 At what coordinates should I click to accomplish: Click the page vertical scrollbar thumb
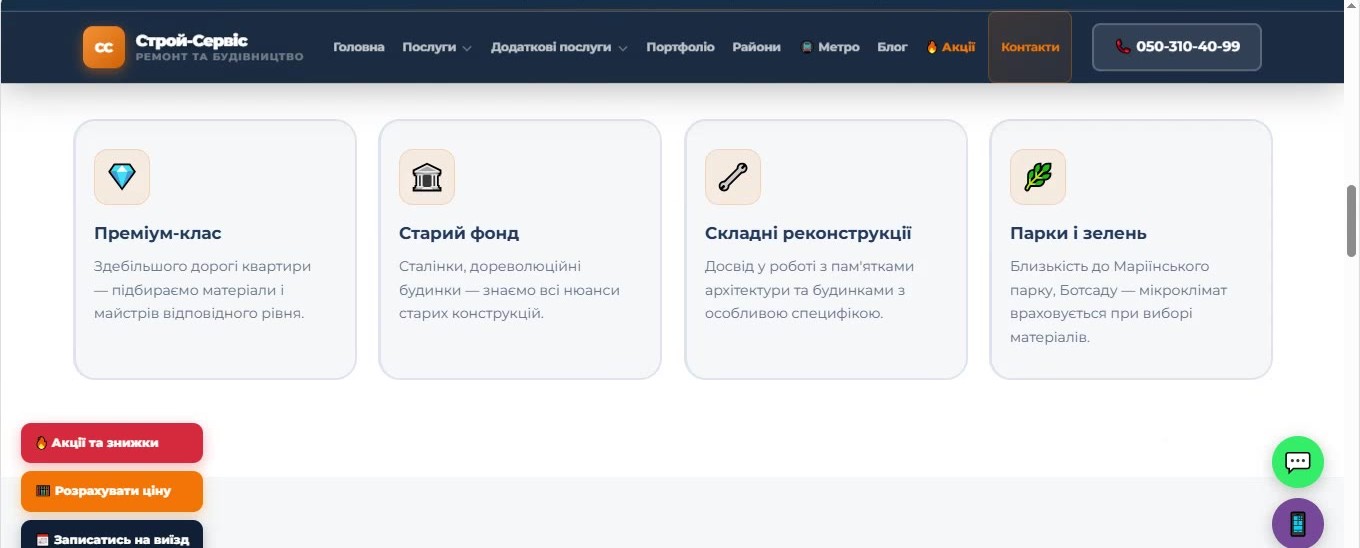[x=1352, y=221]
